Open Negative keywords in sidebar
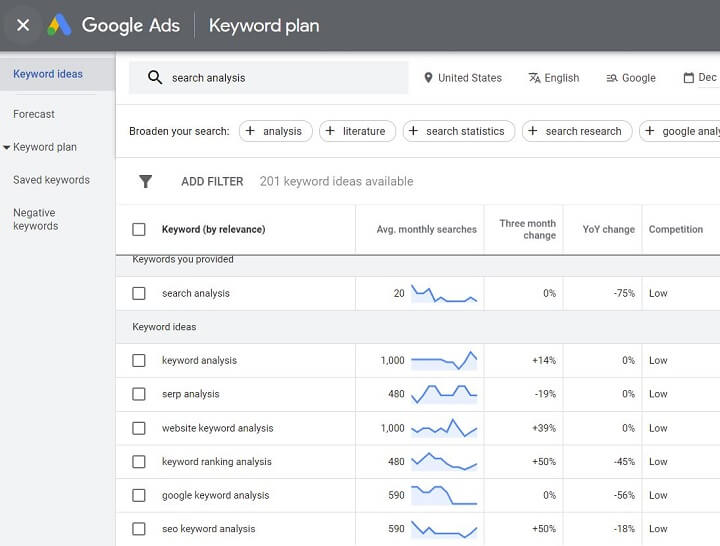 coord(36,219)
